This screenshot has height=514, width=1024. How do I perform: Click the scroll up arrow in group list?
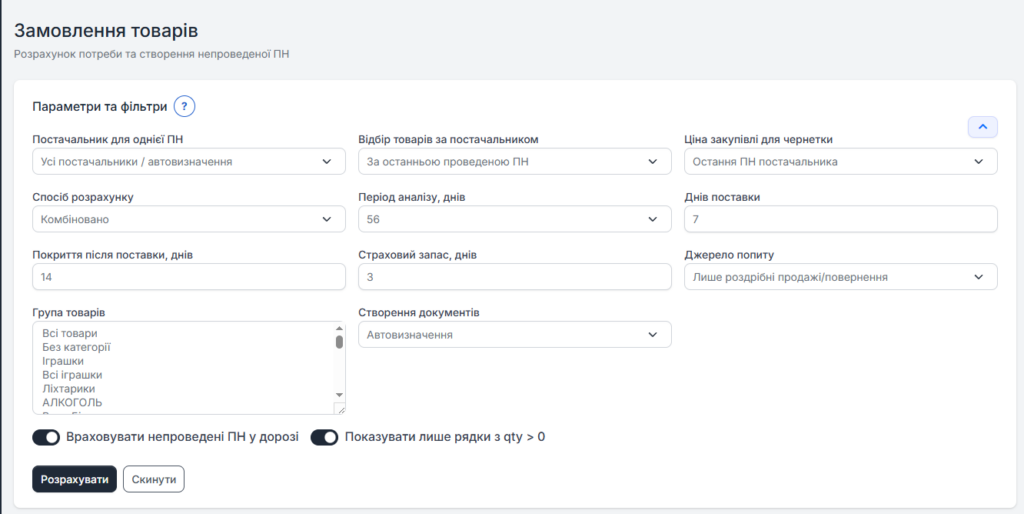[x=339, y=329]
